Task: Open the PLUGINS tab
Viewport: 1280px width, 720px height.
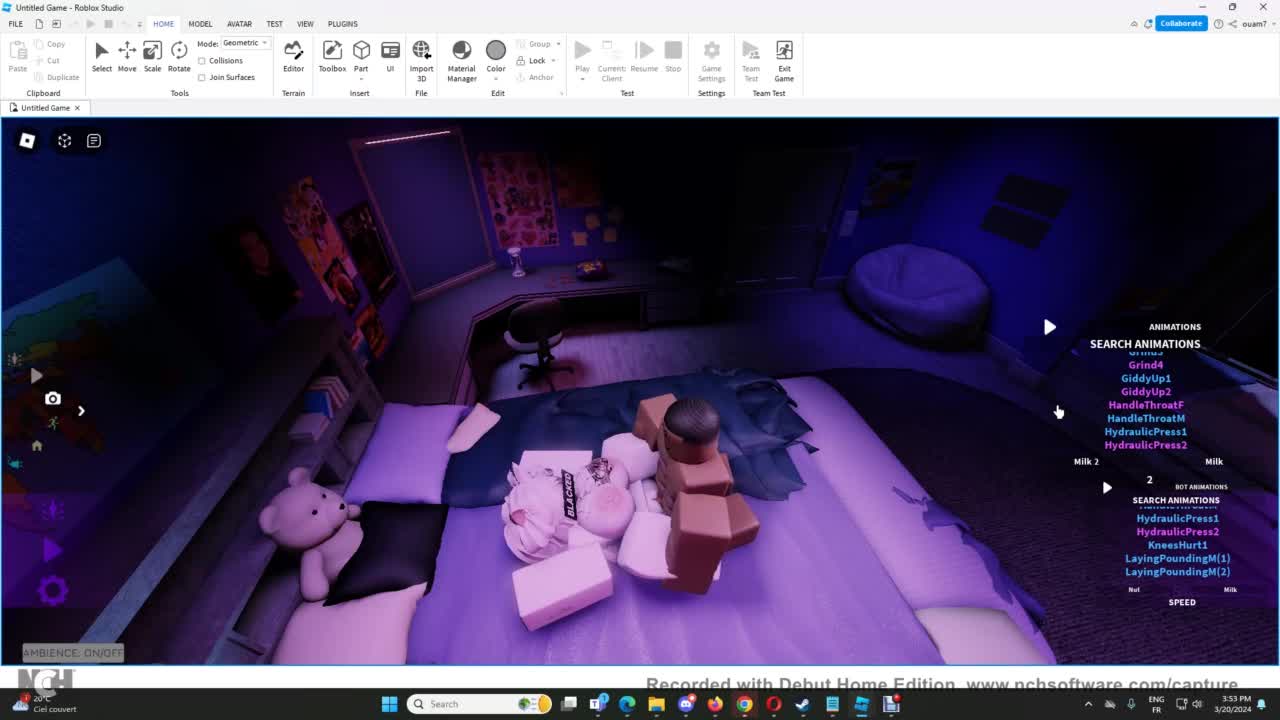Action: pos(342,24)
